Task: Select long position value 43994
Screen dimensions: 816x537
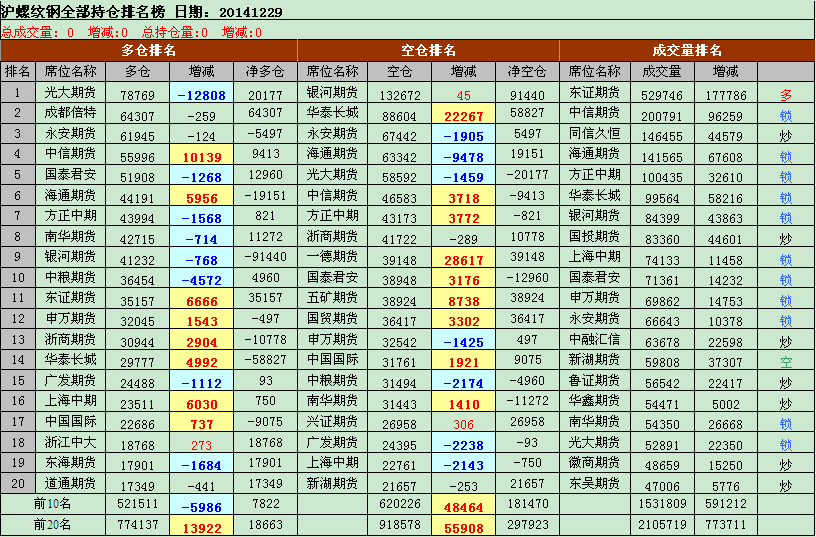Action: click(x=137, y=219)
